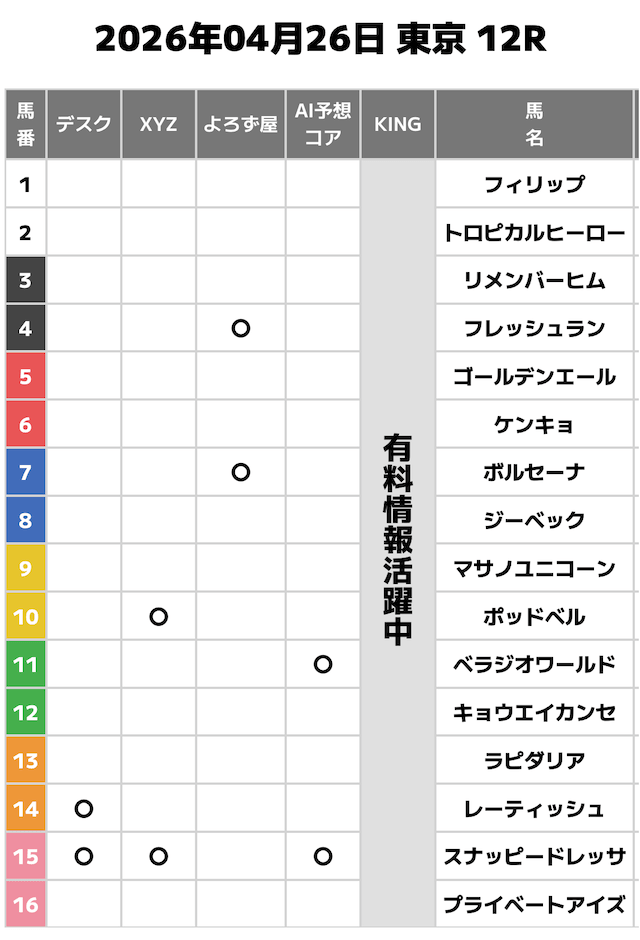The image size is (640, 940).
Task: Click the XYZ circle mark for horse 10
Action: point(158,616)
